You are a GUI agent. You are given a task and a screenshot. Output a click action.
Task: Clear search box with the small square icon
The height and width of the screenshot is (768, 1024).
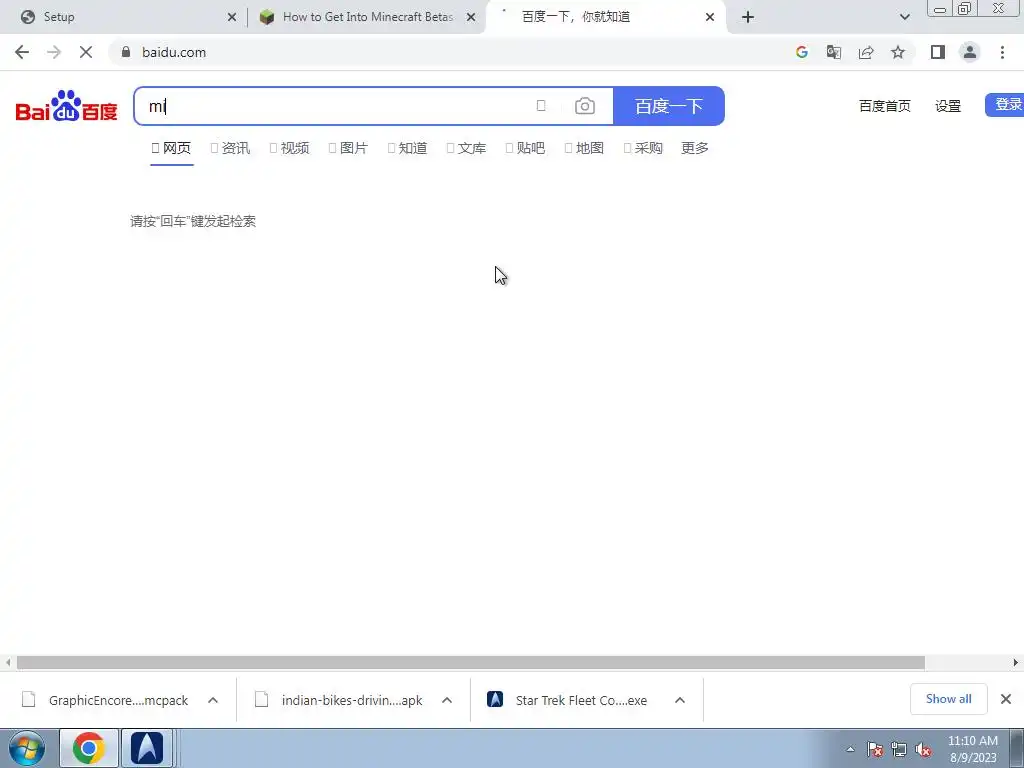541,106
